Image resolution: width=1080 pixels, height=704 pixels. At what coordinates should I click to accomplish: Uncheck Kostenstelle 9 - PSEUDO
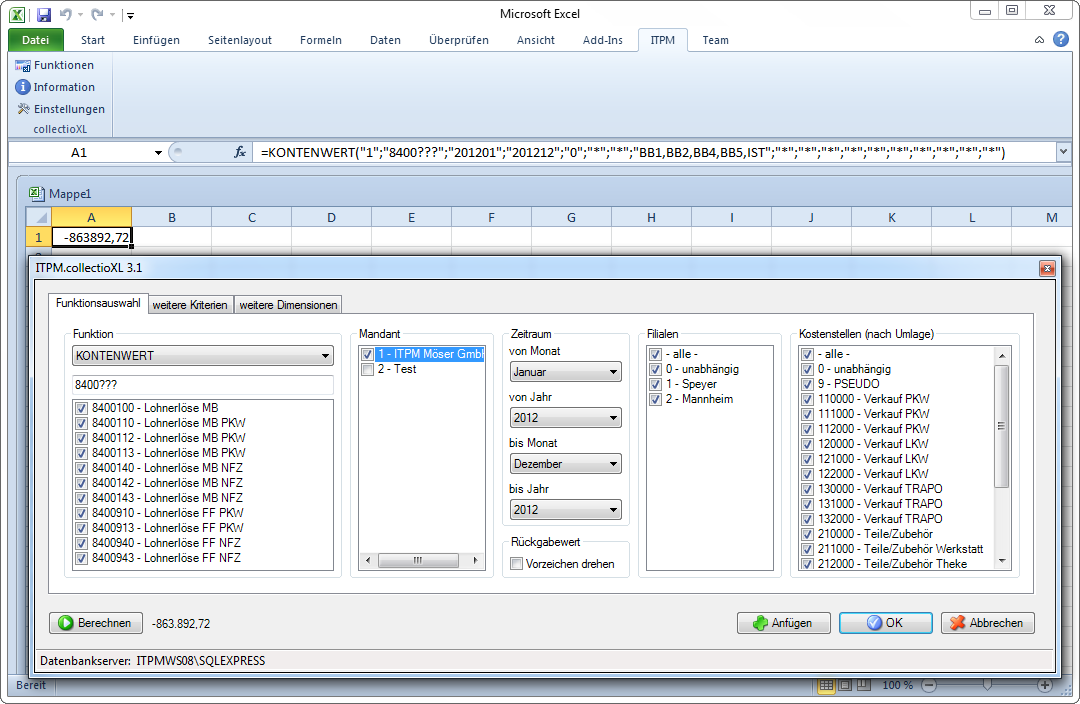pos(808,384)
